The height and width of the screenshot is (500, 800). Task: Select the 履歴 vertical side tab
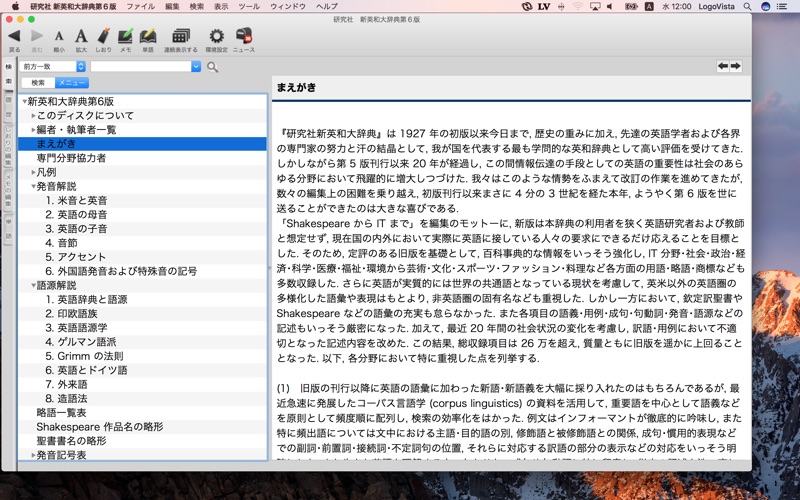point(9,107)
